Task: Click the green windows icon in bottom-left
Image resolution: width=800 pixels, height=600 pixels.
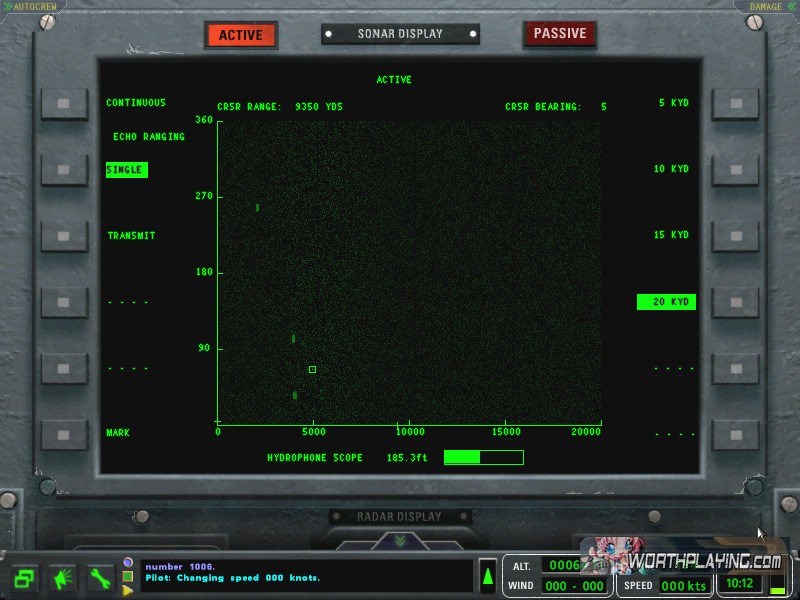Action: click(25, 578)
